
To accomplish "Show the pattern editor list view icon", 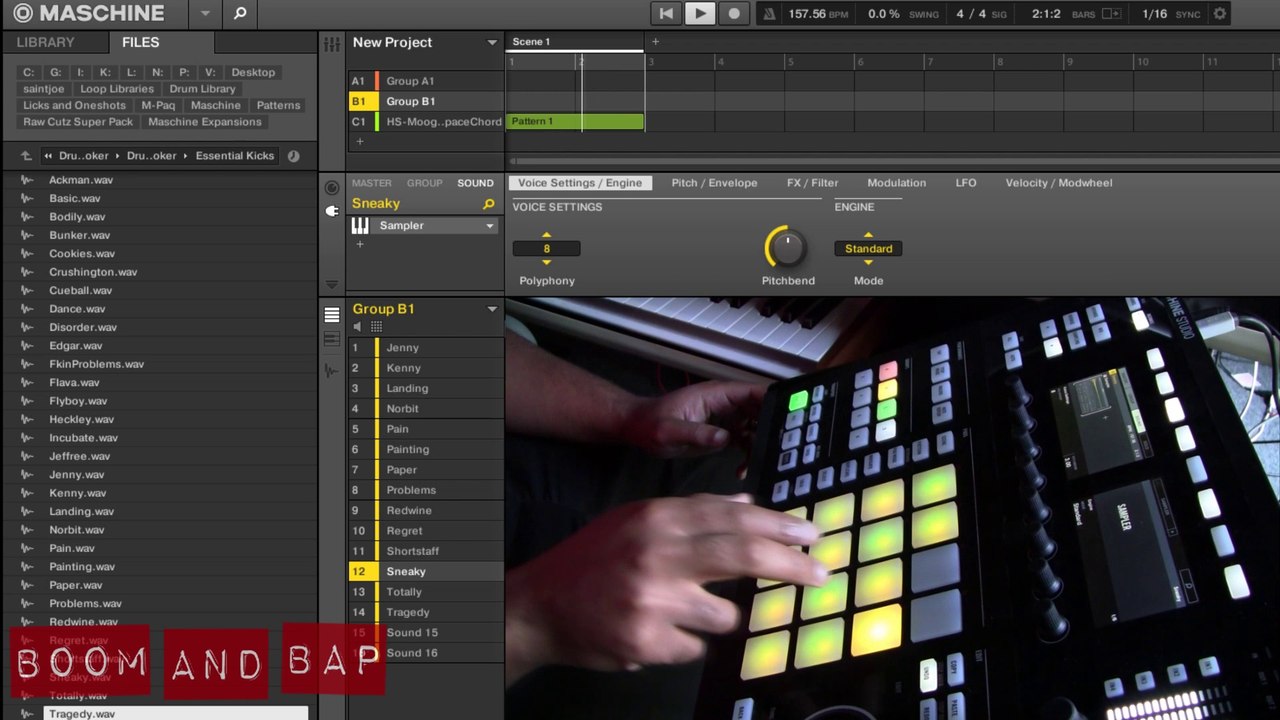I will (332, 315).
